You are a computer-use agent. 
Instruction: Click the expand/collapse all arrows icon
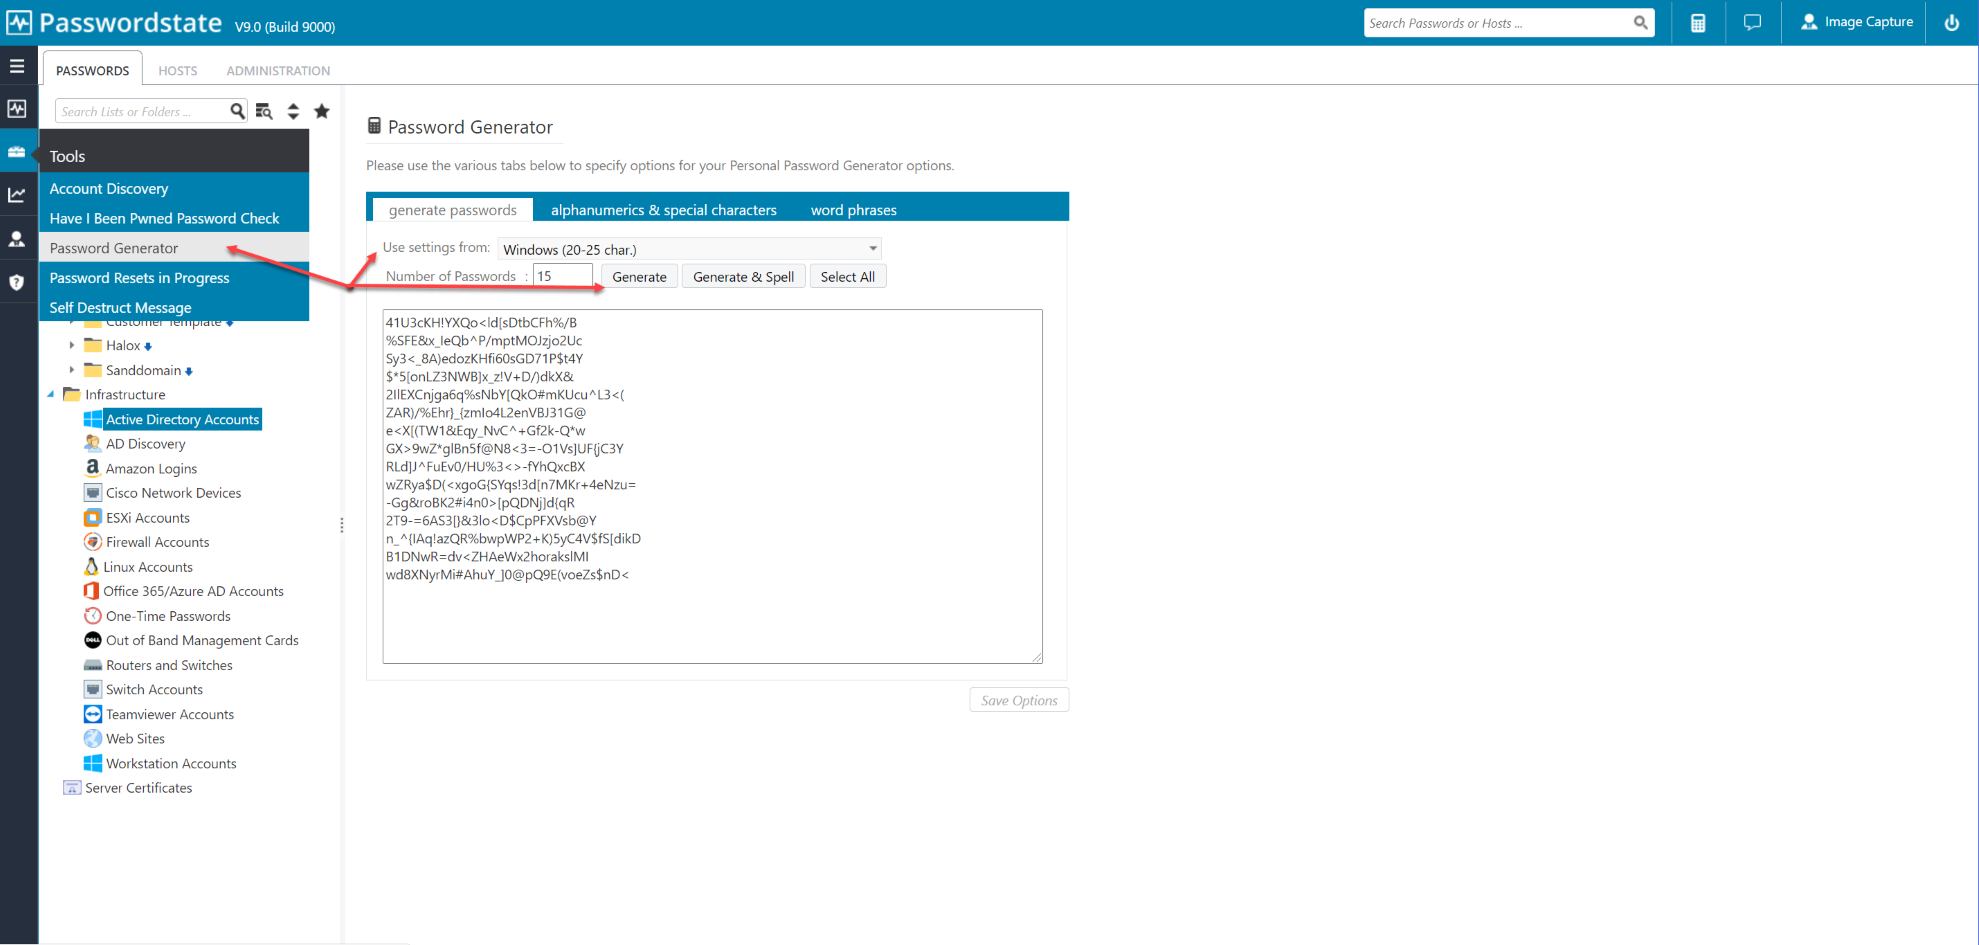(293, 111)
